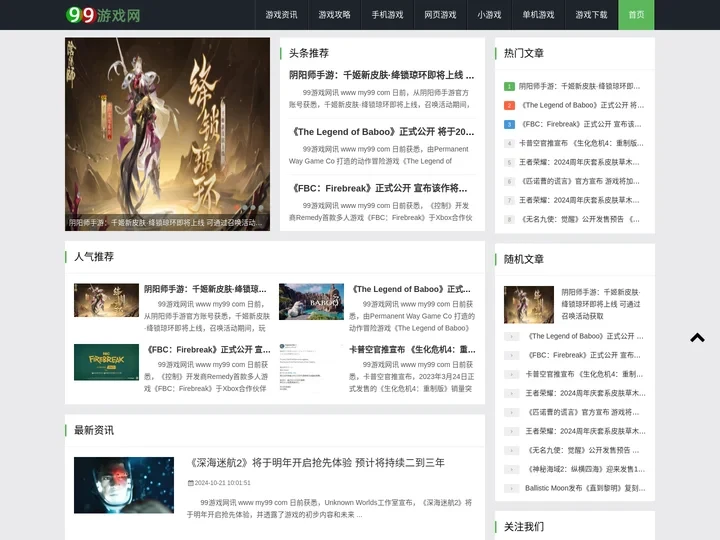The image size is (720, 540).
Task: Click hot article ranked 1 阴阳师手游
Action: click(579, 86)
